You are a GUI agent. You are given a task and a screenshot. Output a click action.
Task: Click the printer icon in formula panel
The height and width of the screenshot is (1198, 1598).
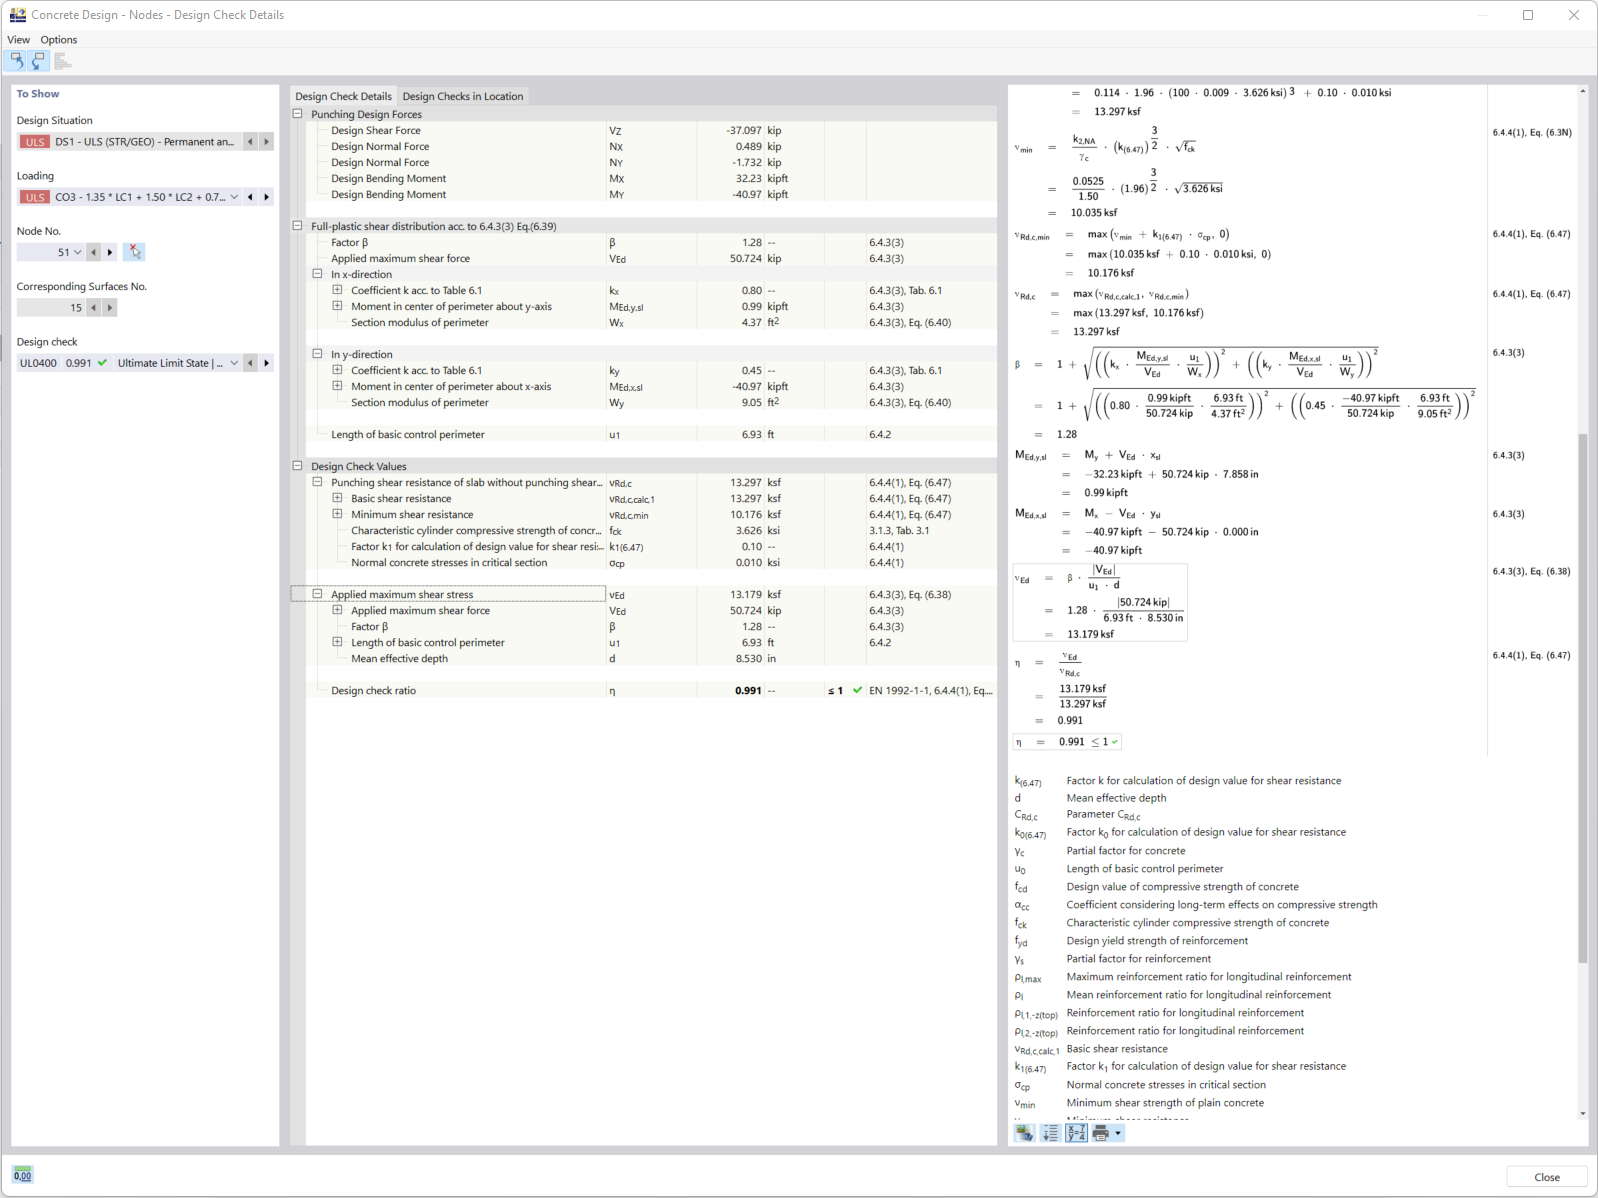(1101, 1133)
